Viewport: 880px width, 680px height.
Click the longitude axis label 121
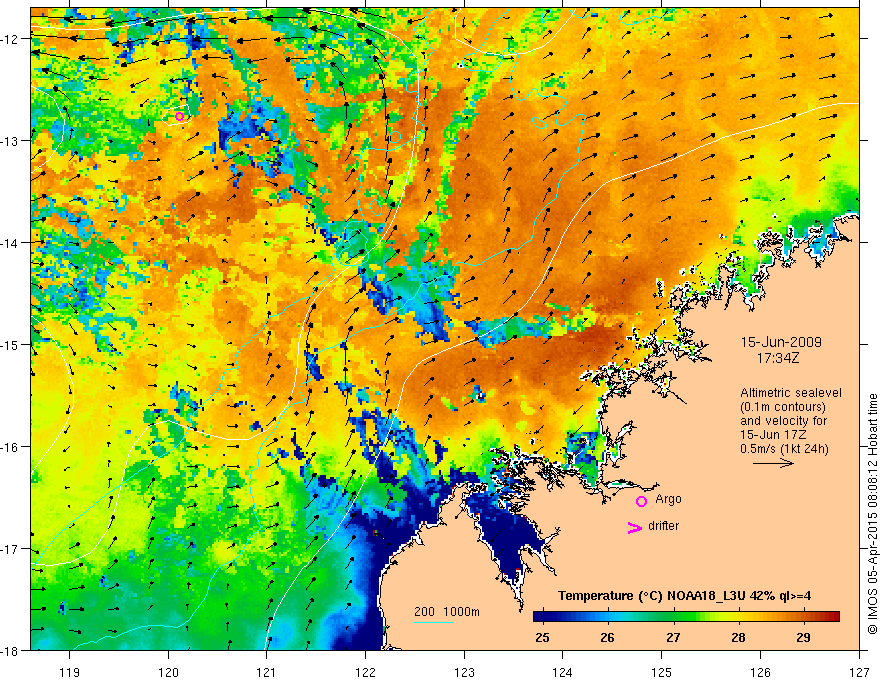tap(267, 672)
